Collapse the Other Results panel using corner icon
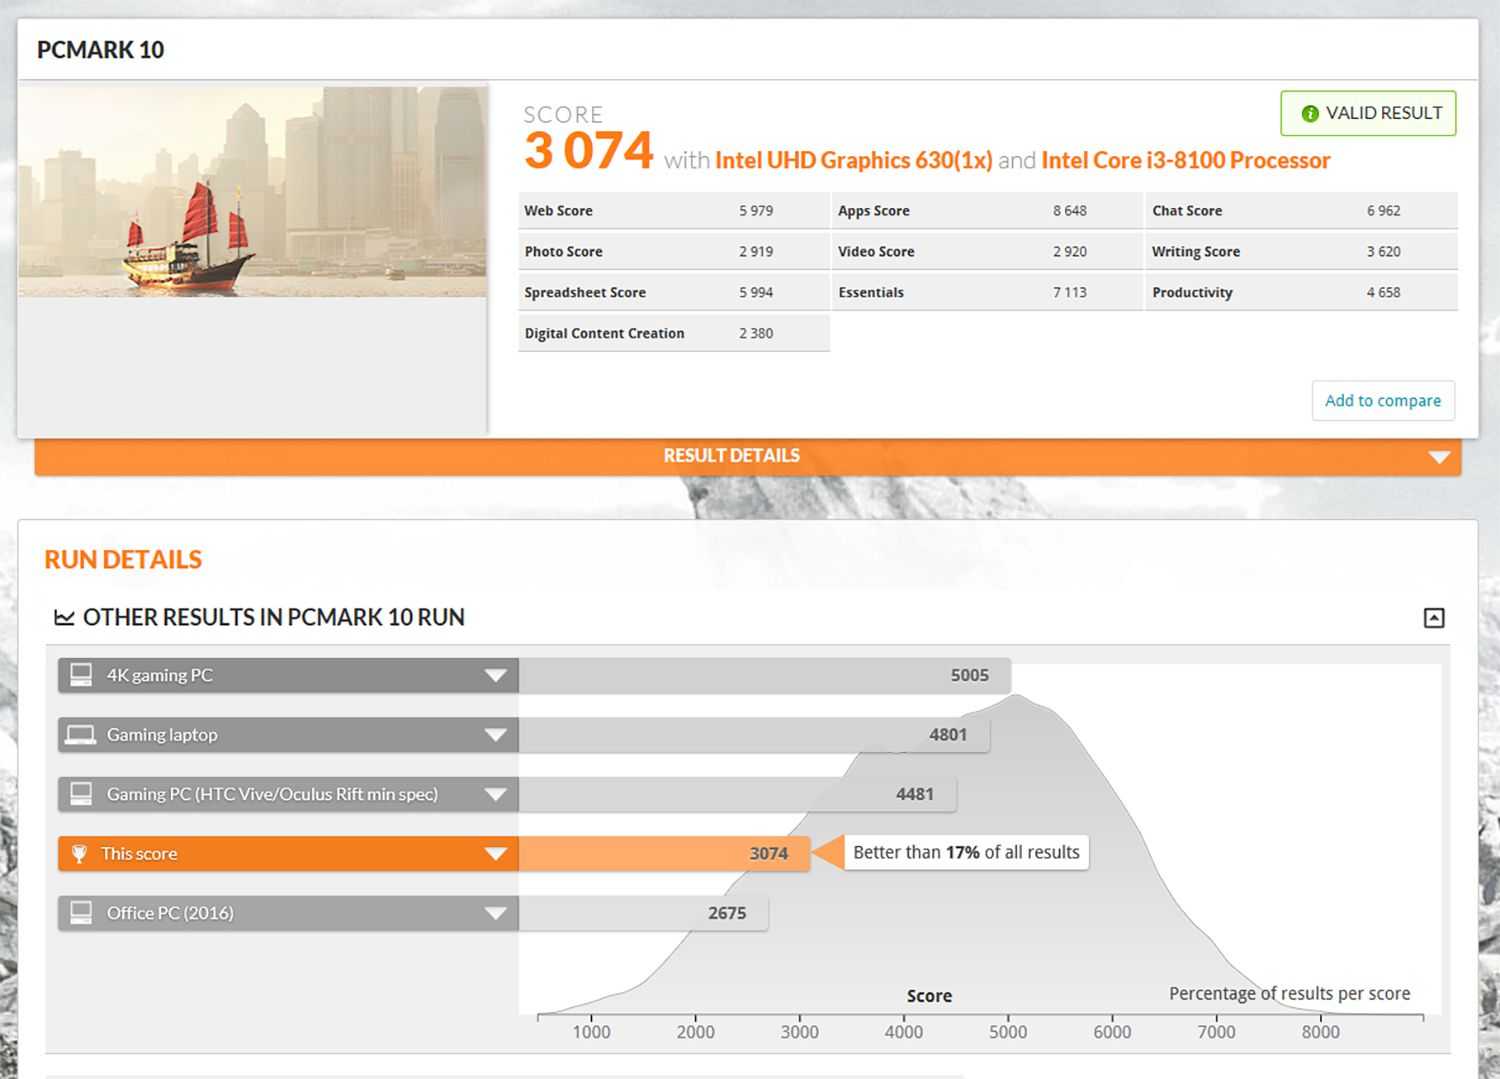The image size is (1500, 1079). pyautogui.click(x=1433, y=618)
